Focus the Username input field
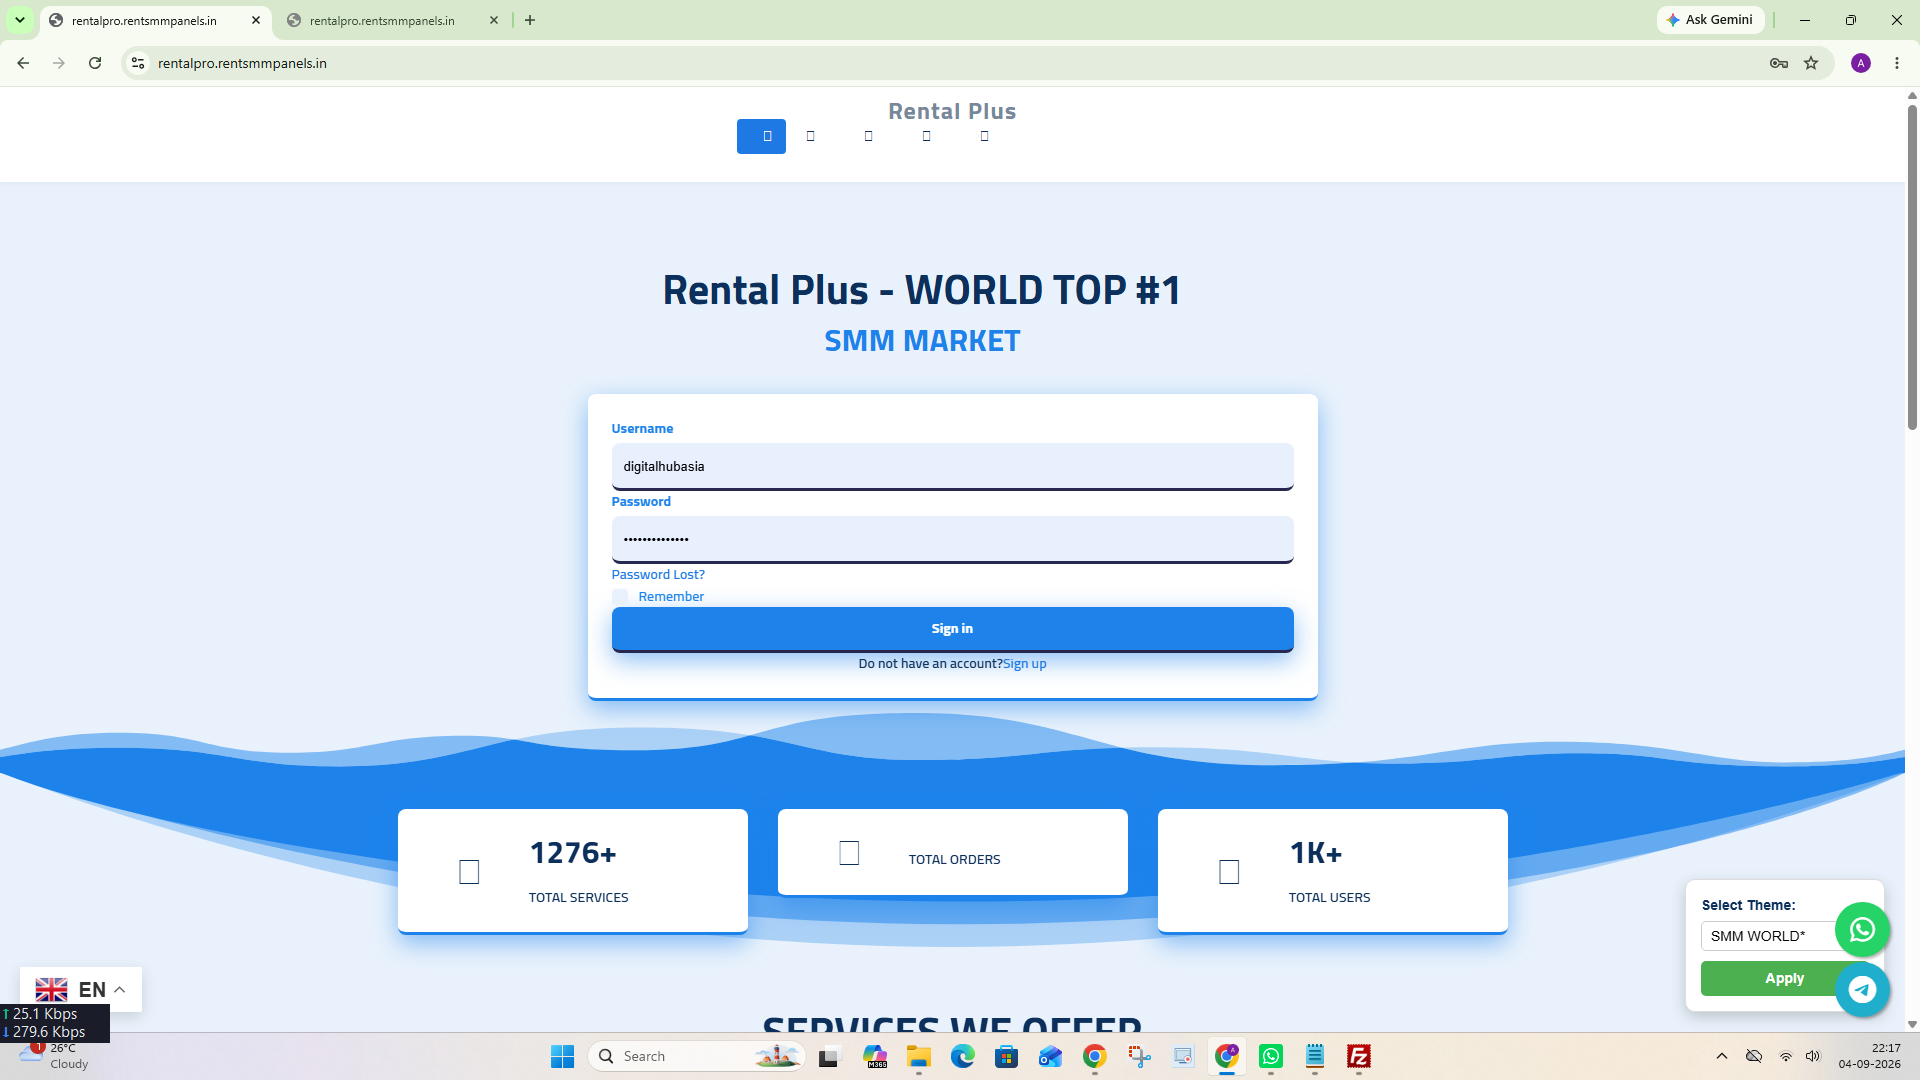 [952, 467]
